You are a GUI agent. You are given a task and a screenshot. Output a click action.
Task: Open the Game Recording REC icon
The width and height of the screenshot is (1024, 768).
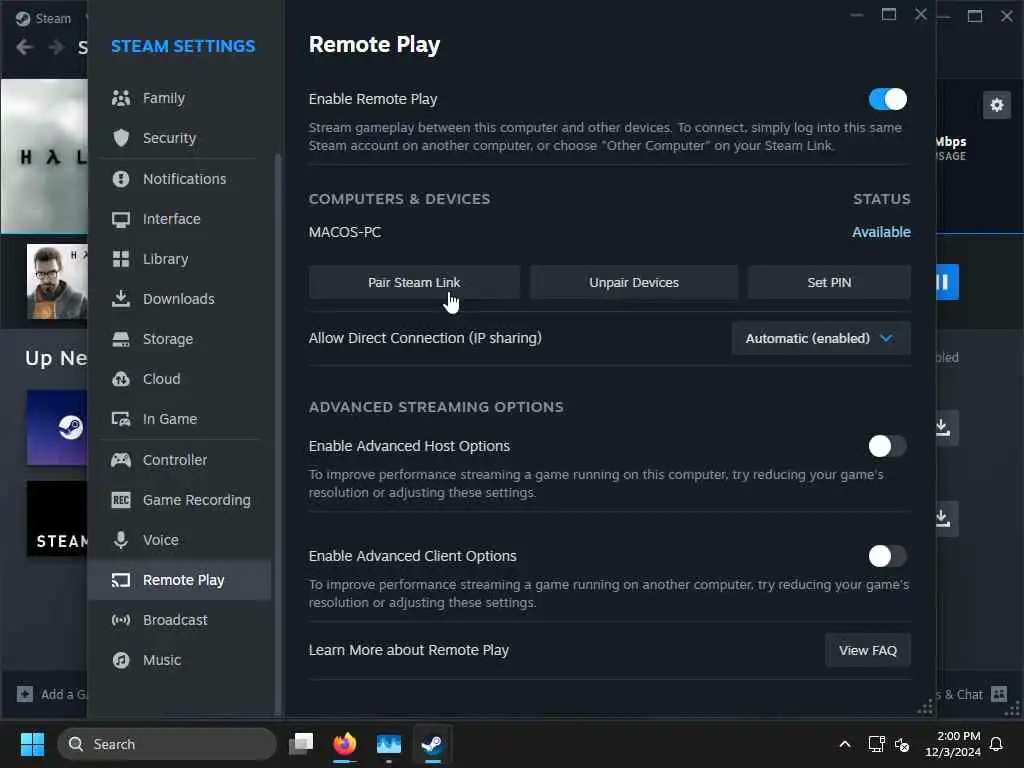tap(121, 500)
